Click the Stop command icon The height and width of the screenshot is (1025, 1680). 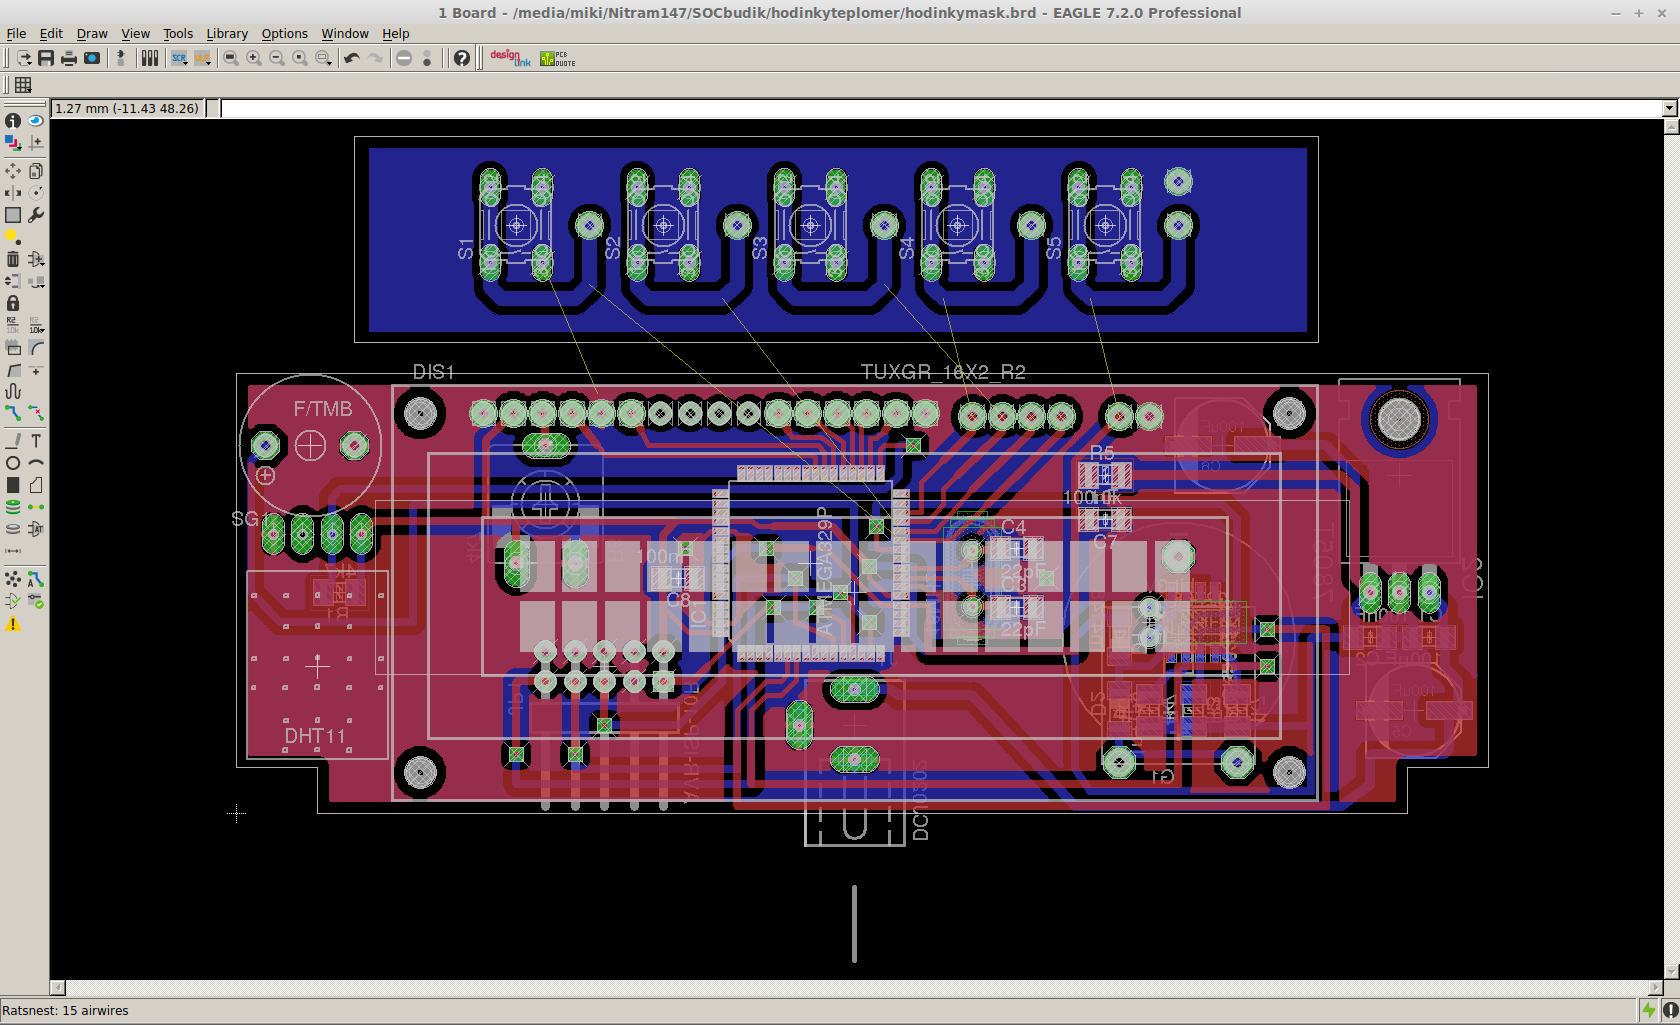tap(404, 58)
